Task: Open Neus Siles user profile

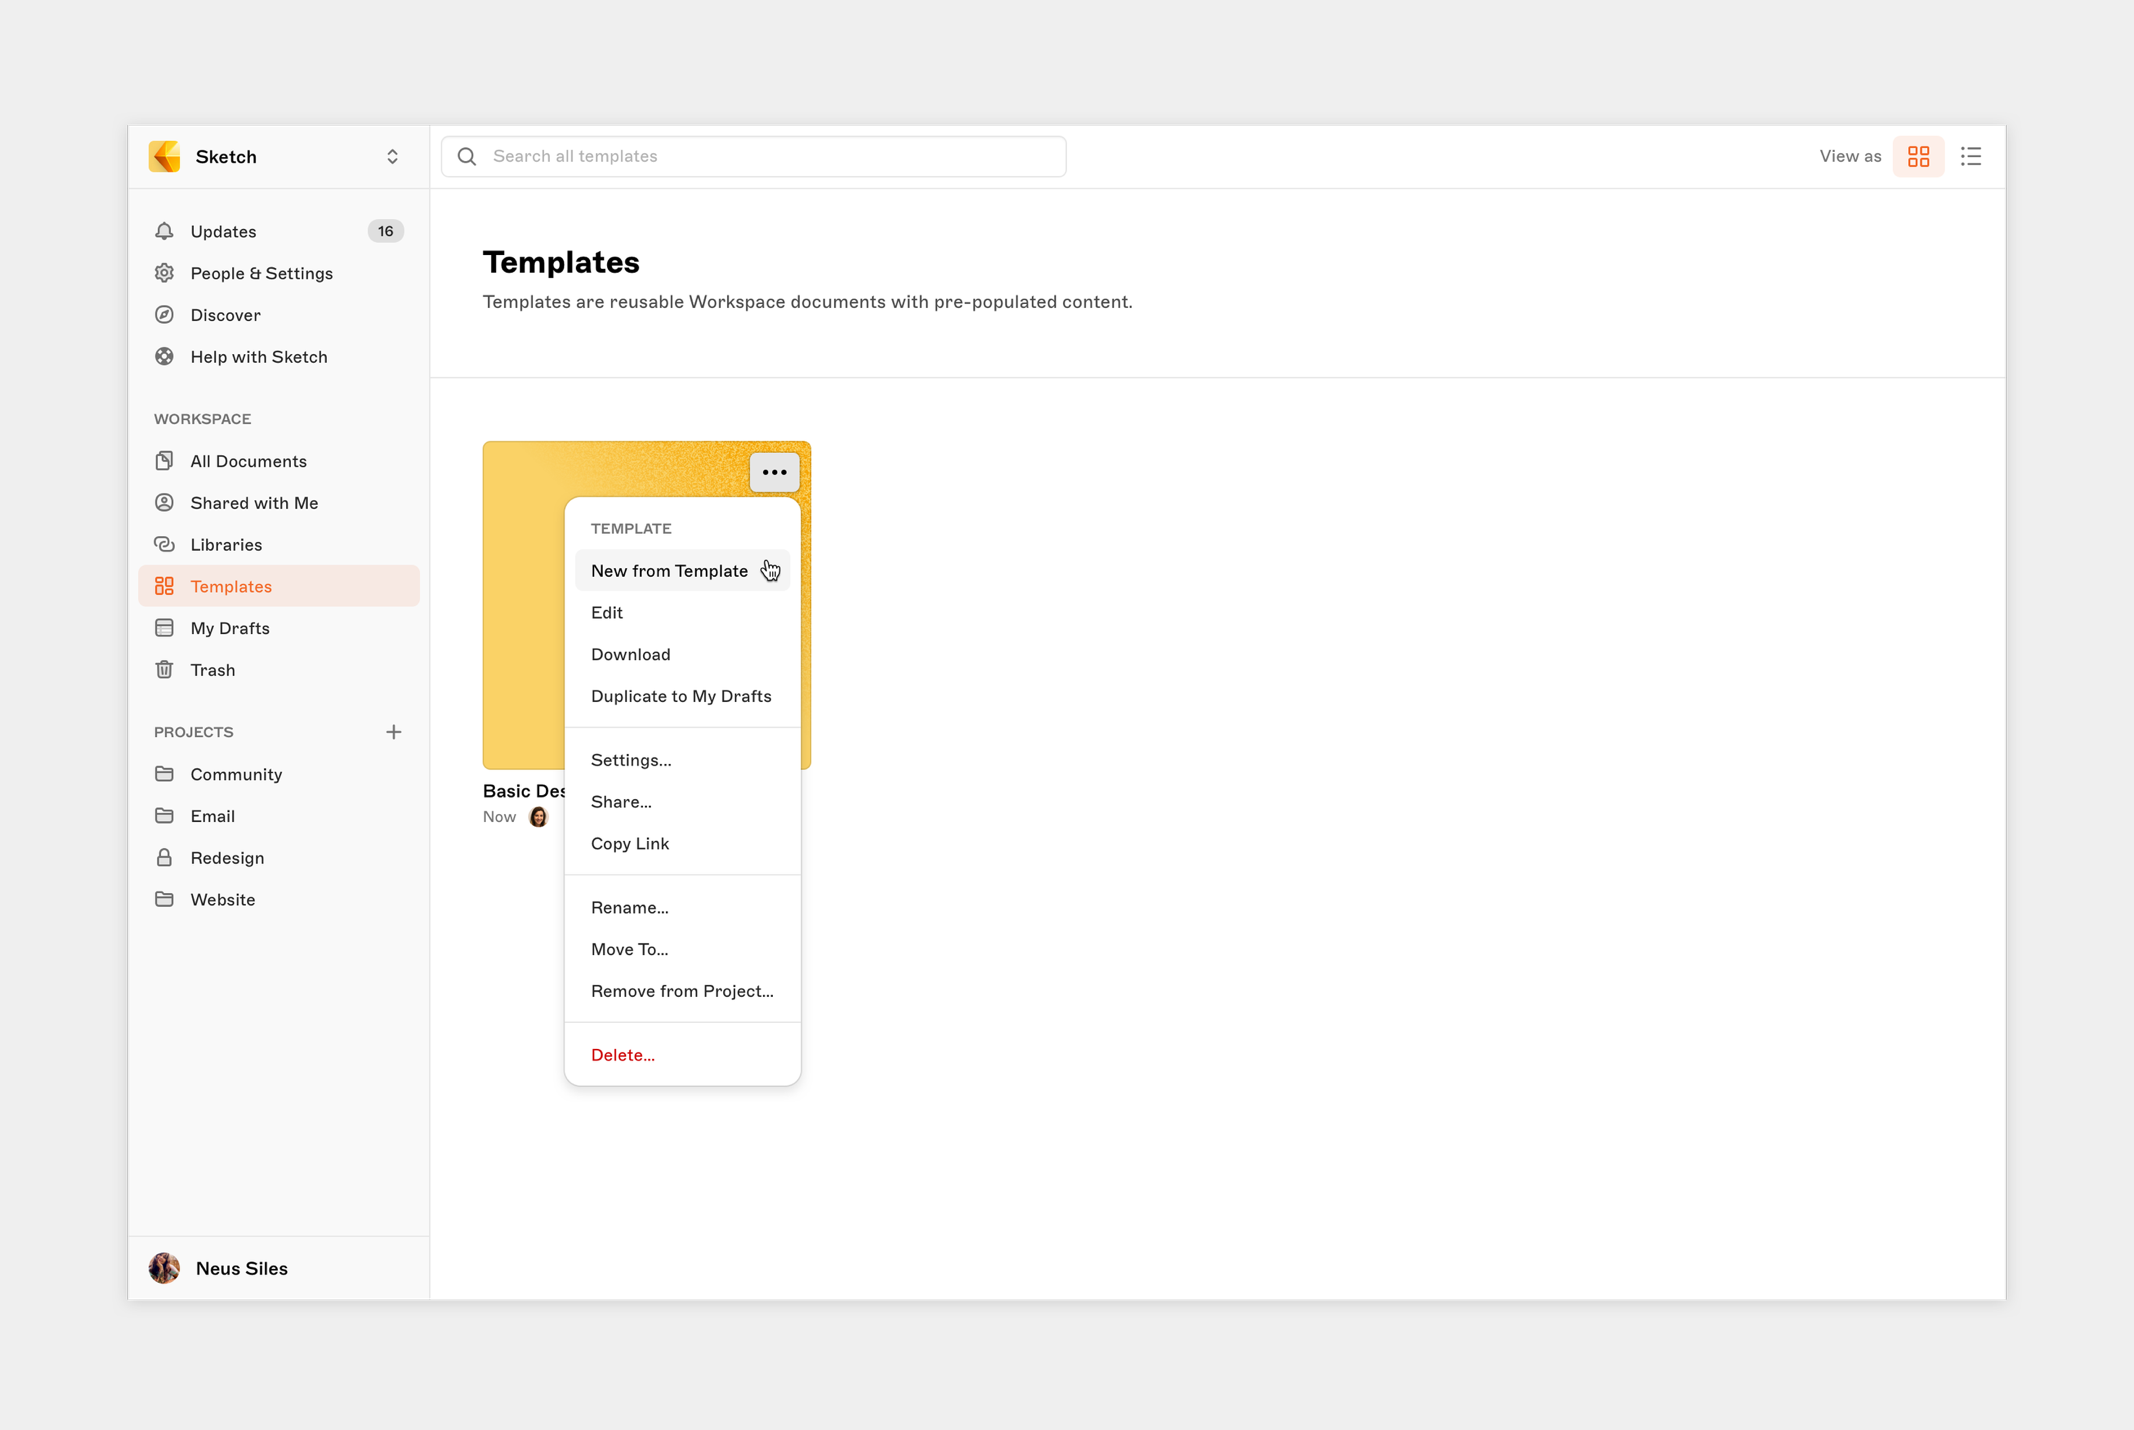Action: click(241, 1268)
